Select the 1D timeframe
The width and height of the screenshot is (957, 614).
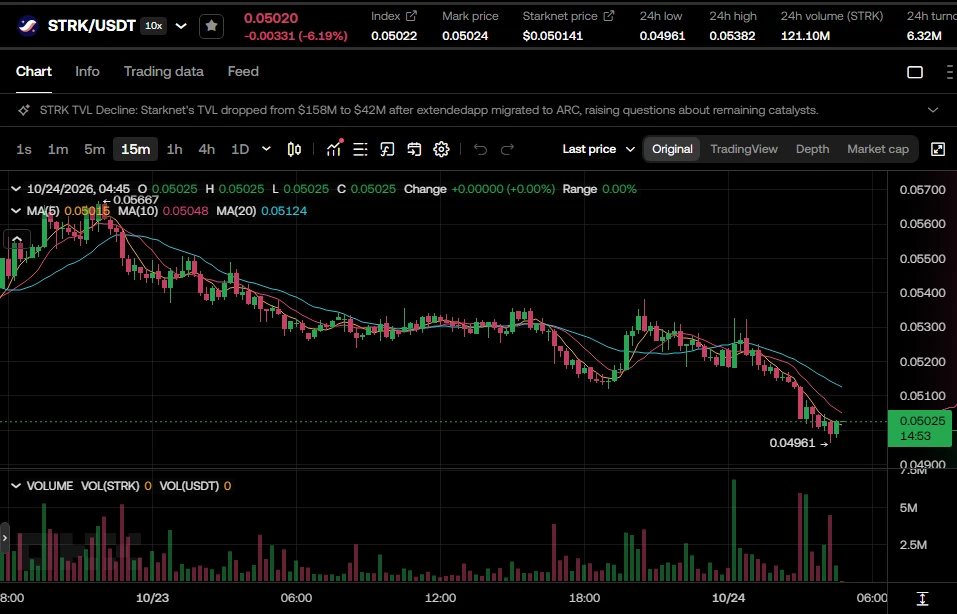[x=240, y=149]
